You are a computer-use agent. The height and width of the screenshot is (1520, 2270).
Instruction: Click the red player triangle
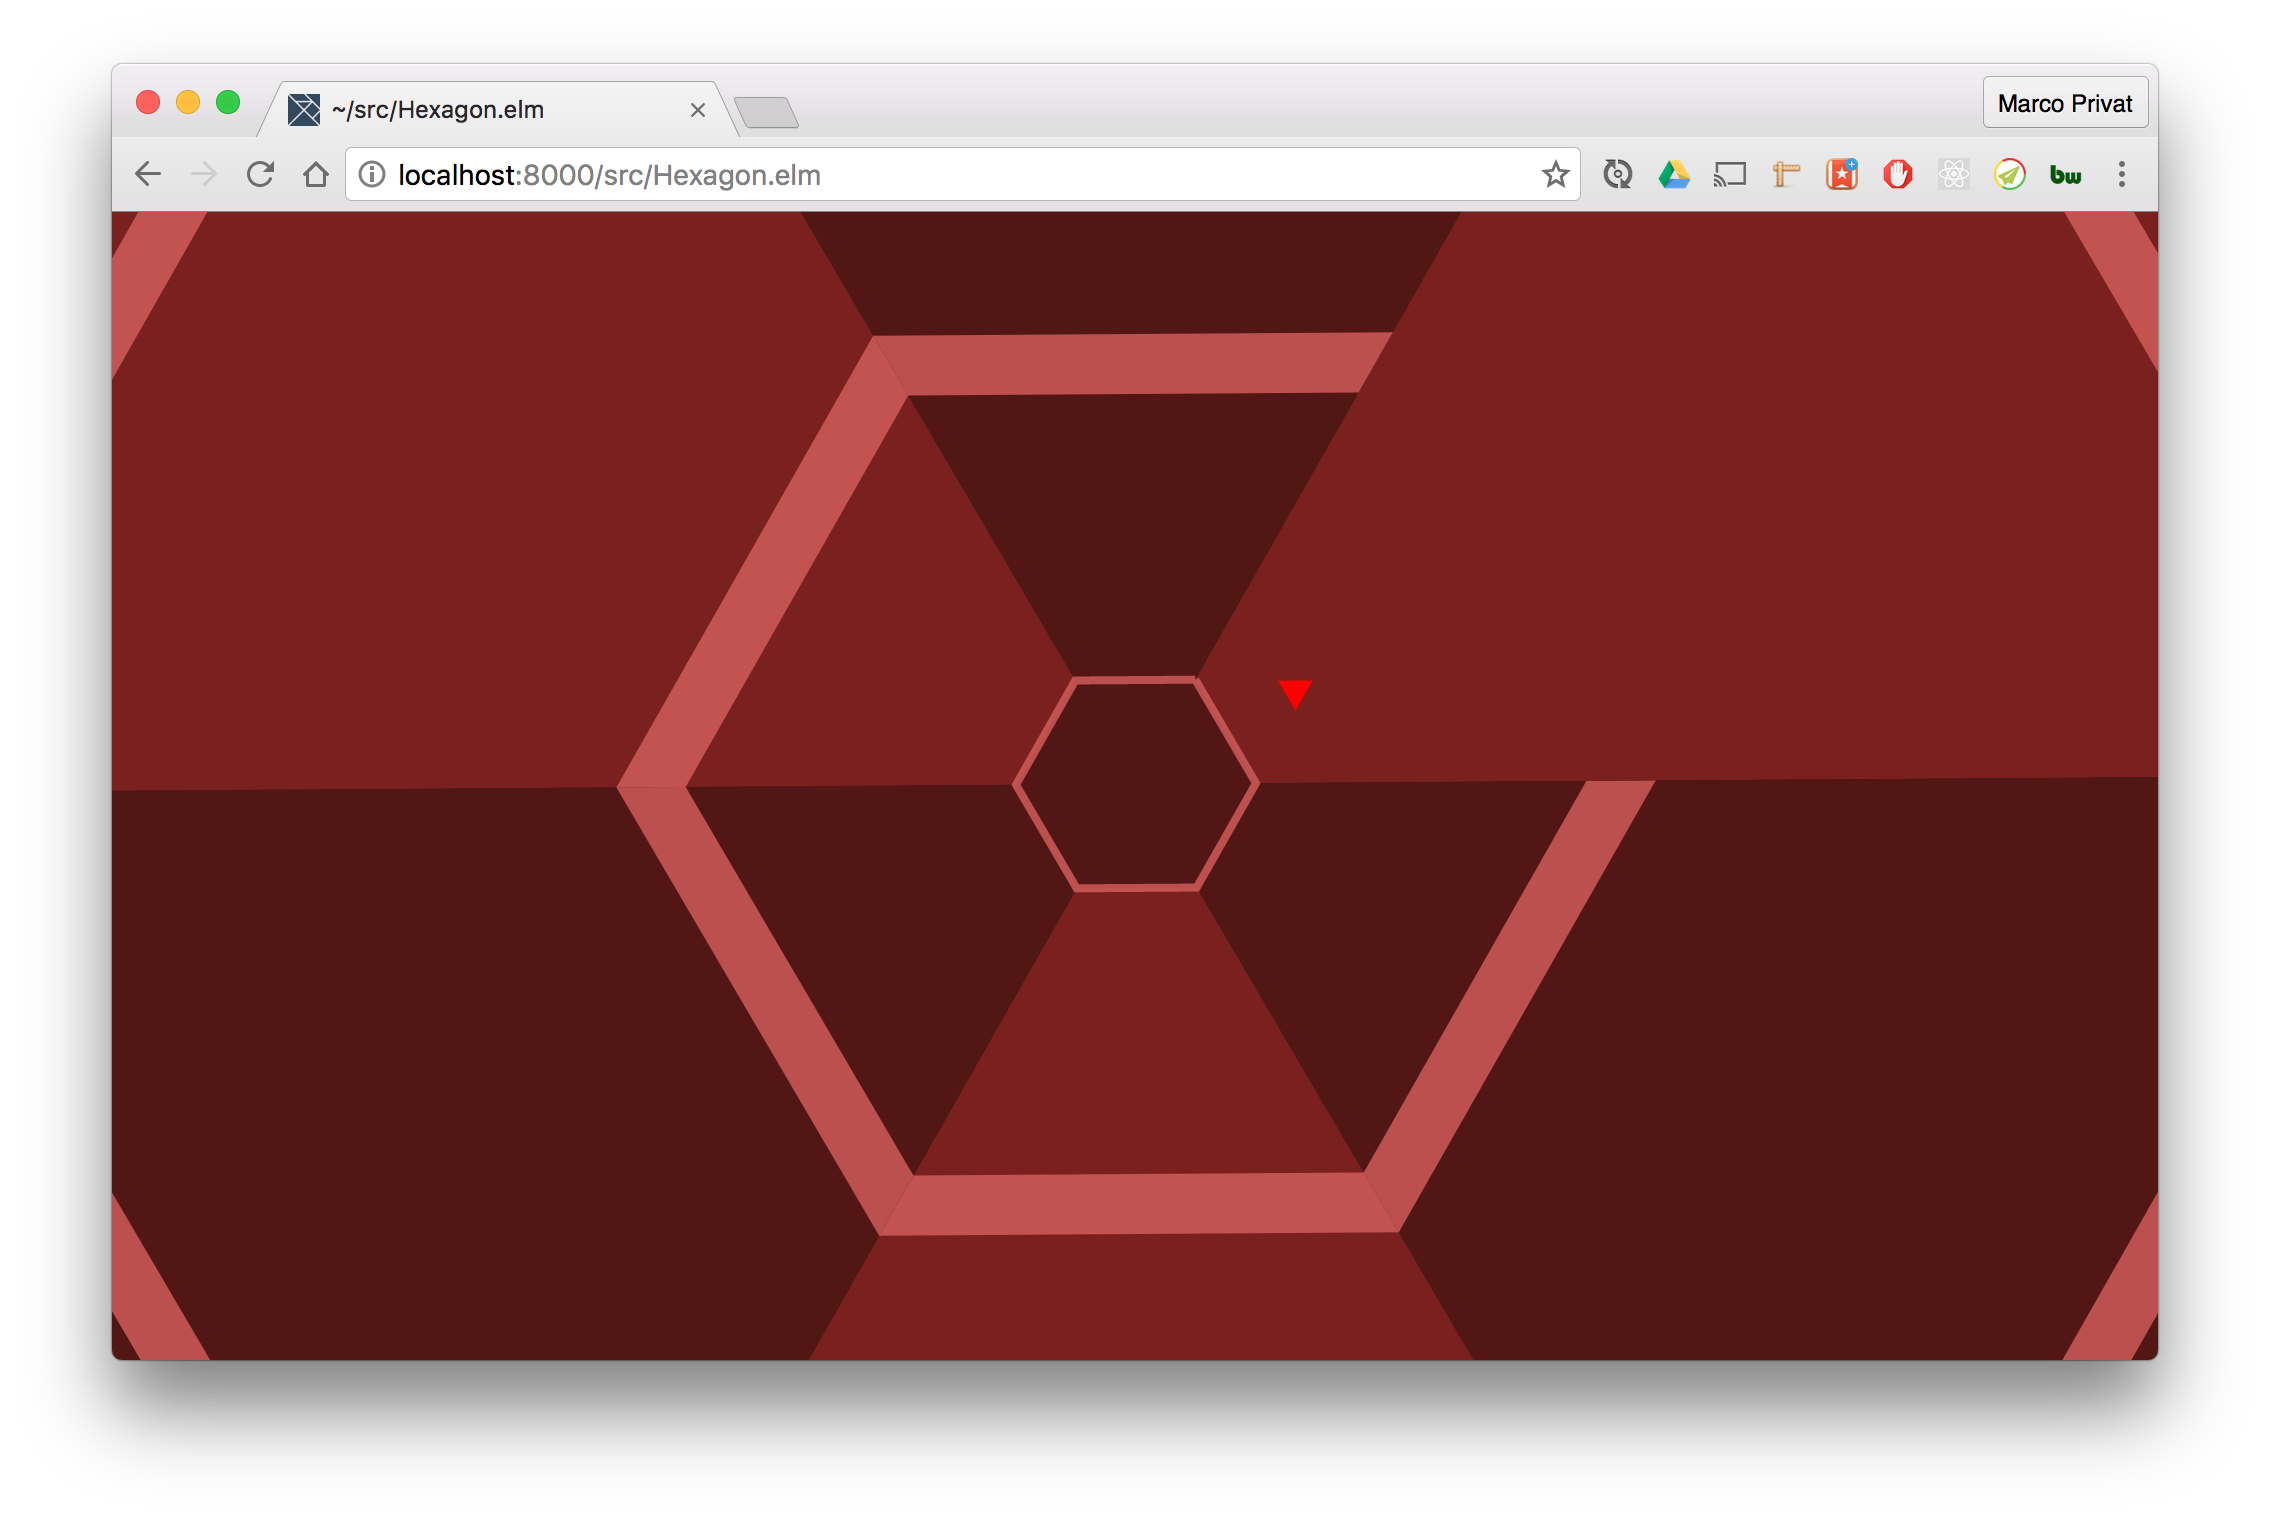[1295, 694]
